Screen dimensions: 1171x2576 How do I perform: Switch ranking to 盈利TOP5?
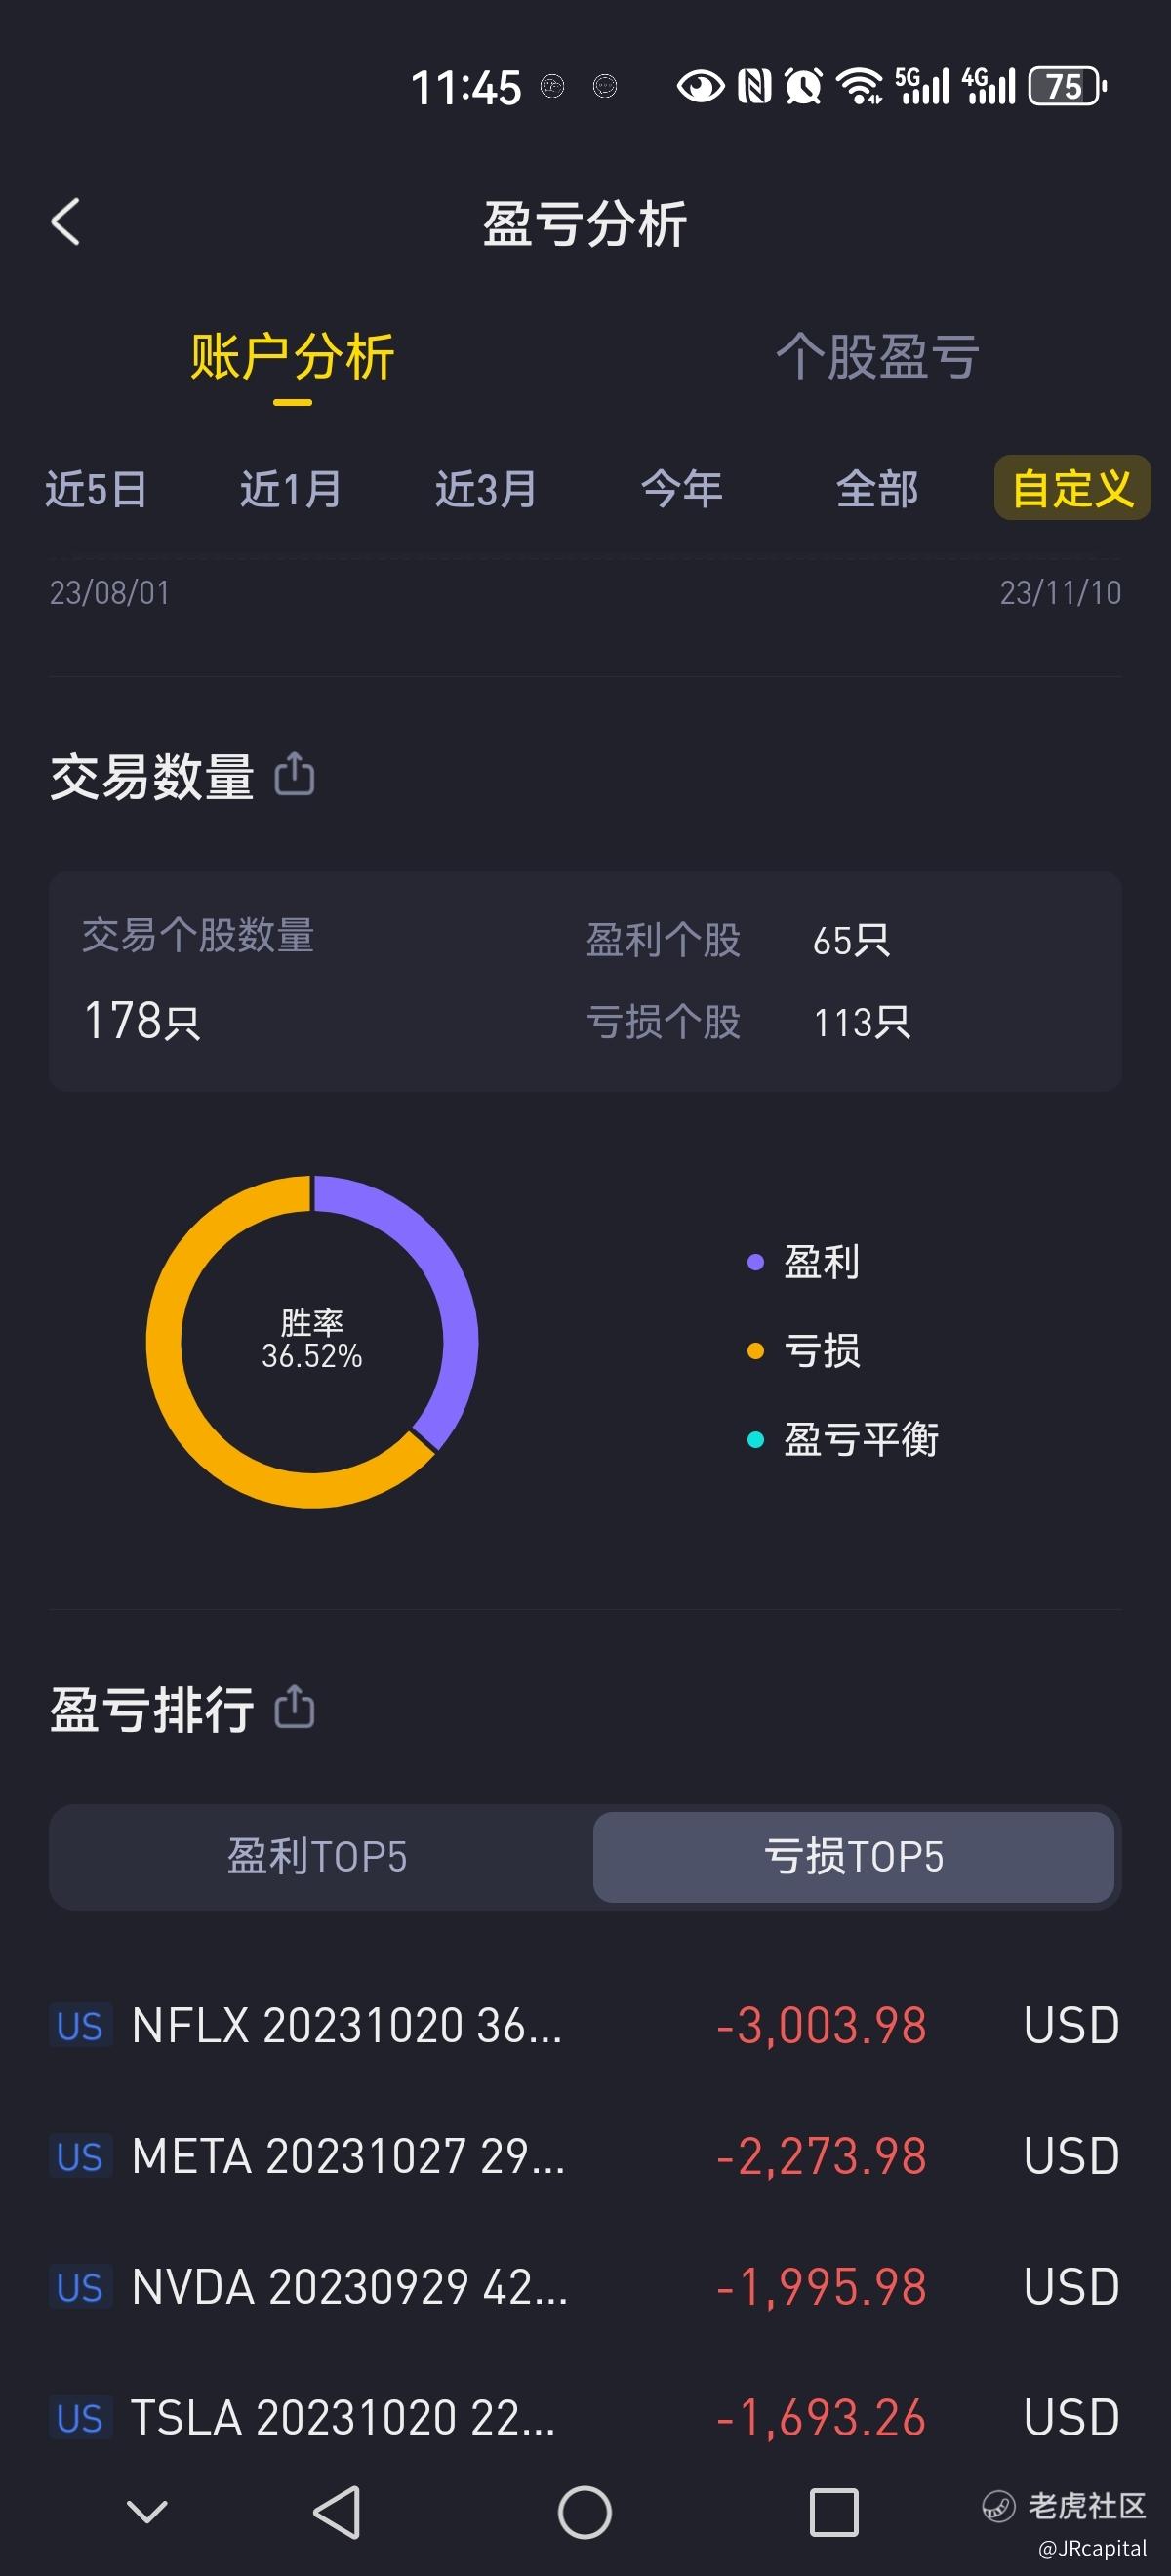click(318, 1857)
